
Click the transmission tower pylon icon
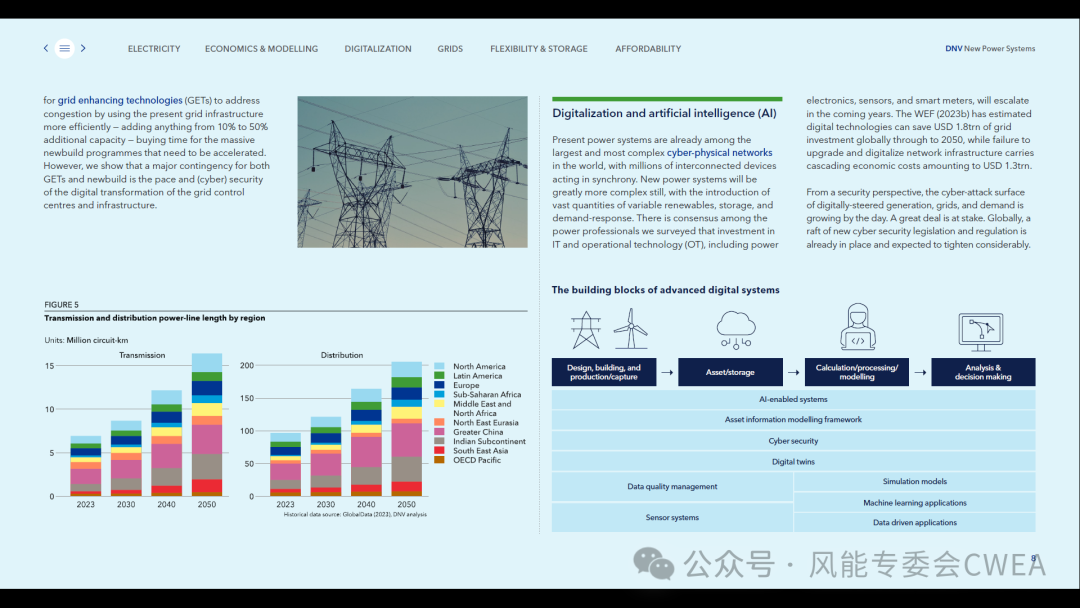click(585, 330)
